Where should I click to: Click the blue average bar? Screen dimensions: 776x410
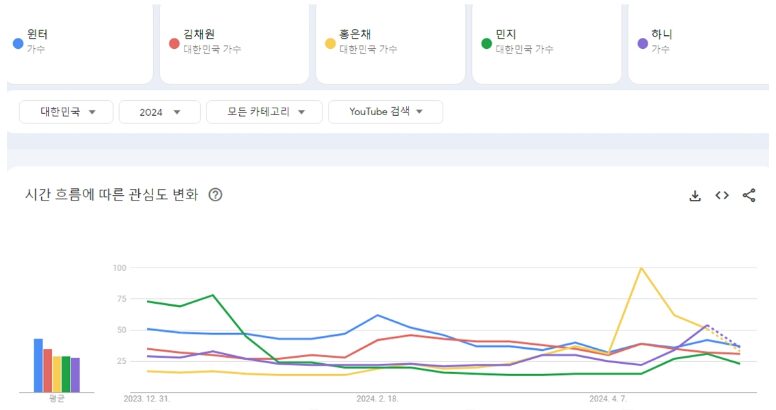(x=38, y=365)
